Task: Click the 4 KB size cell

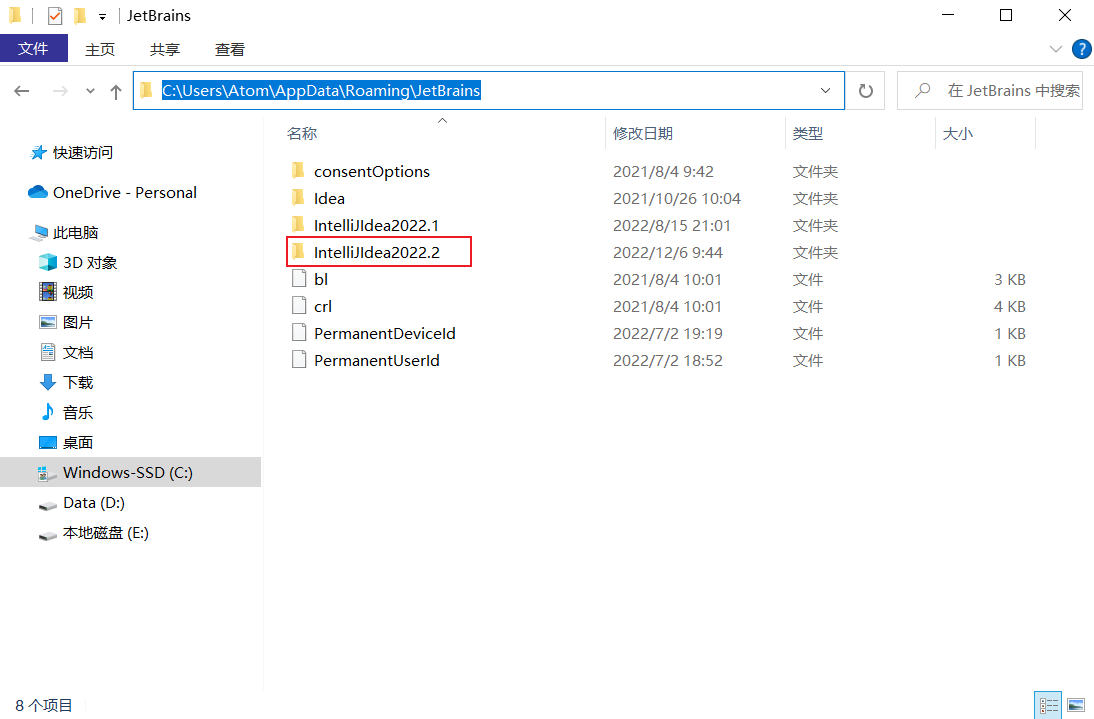Action: tap(1010, 307)
